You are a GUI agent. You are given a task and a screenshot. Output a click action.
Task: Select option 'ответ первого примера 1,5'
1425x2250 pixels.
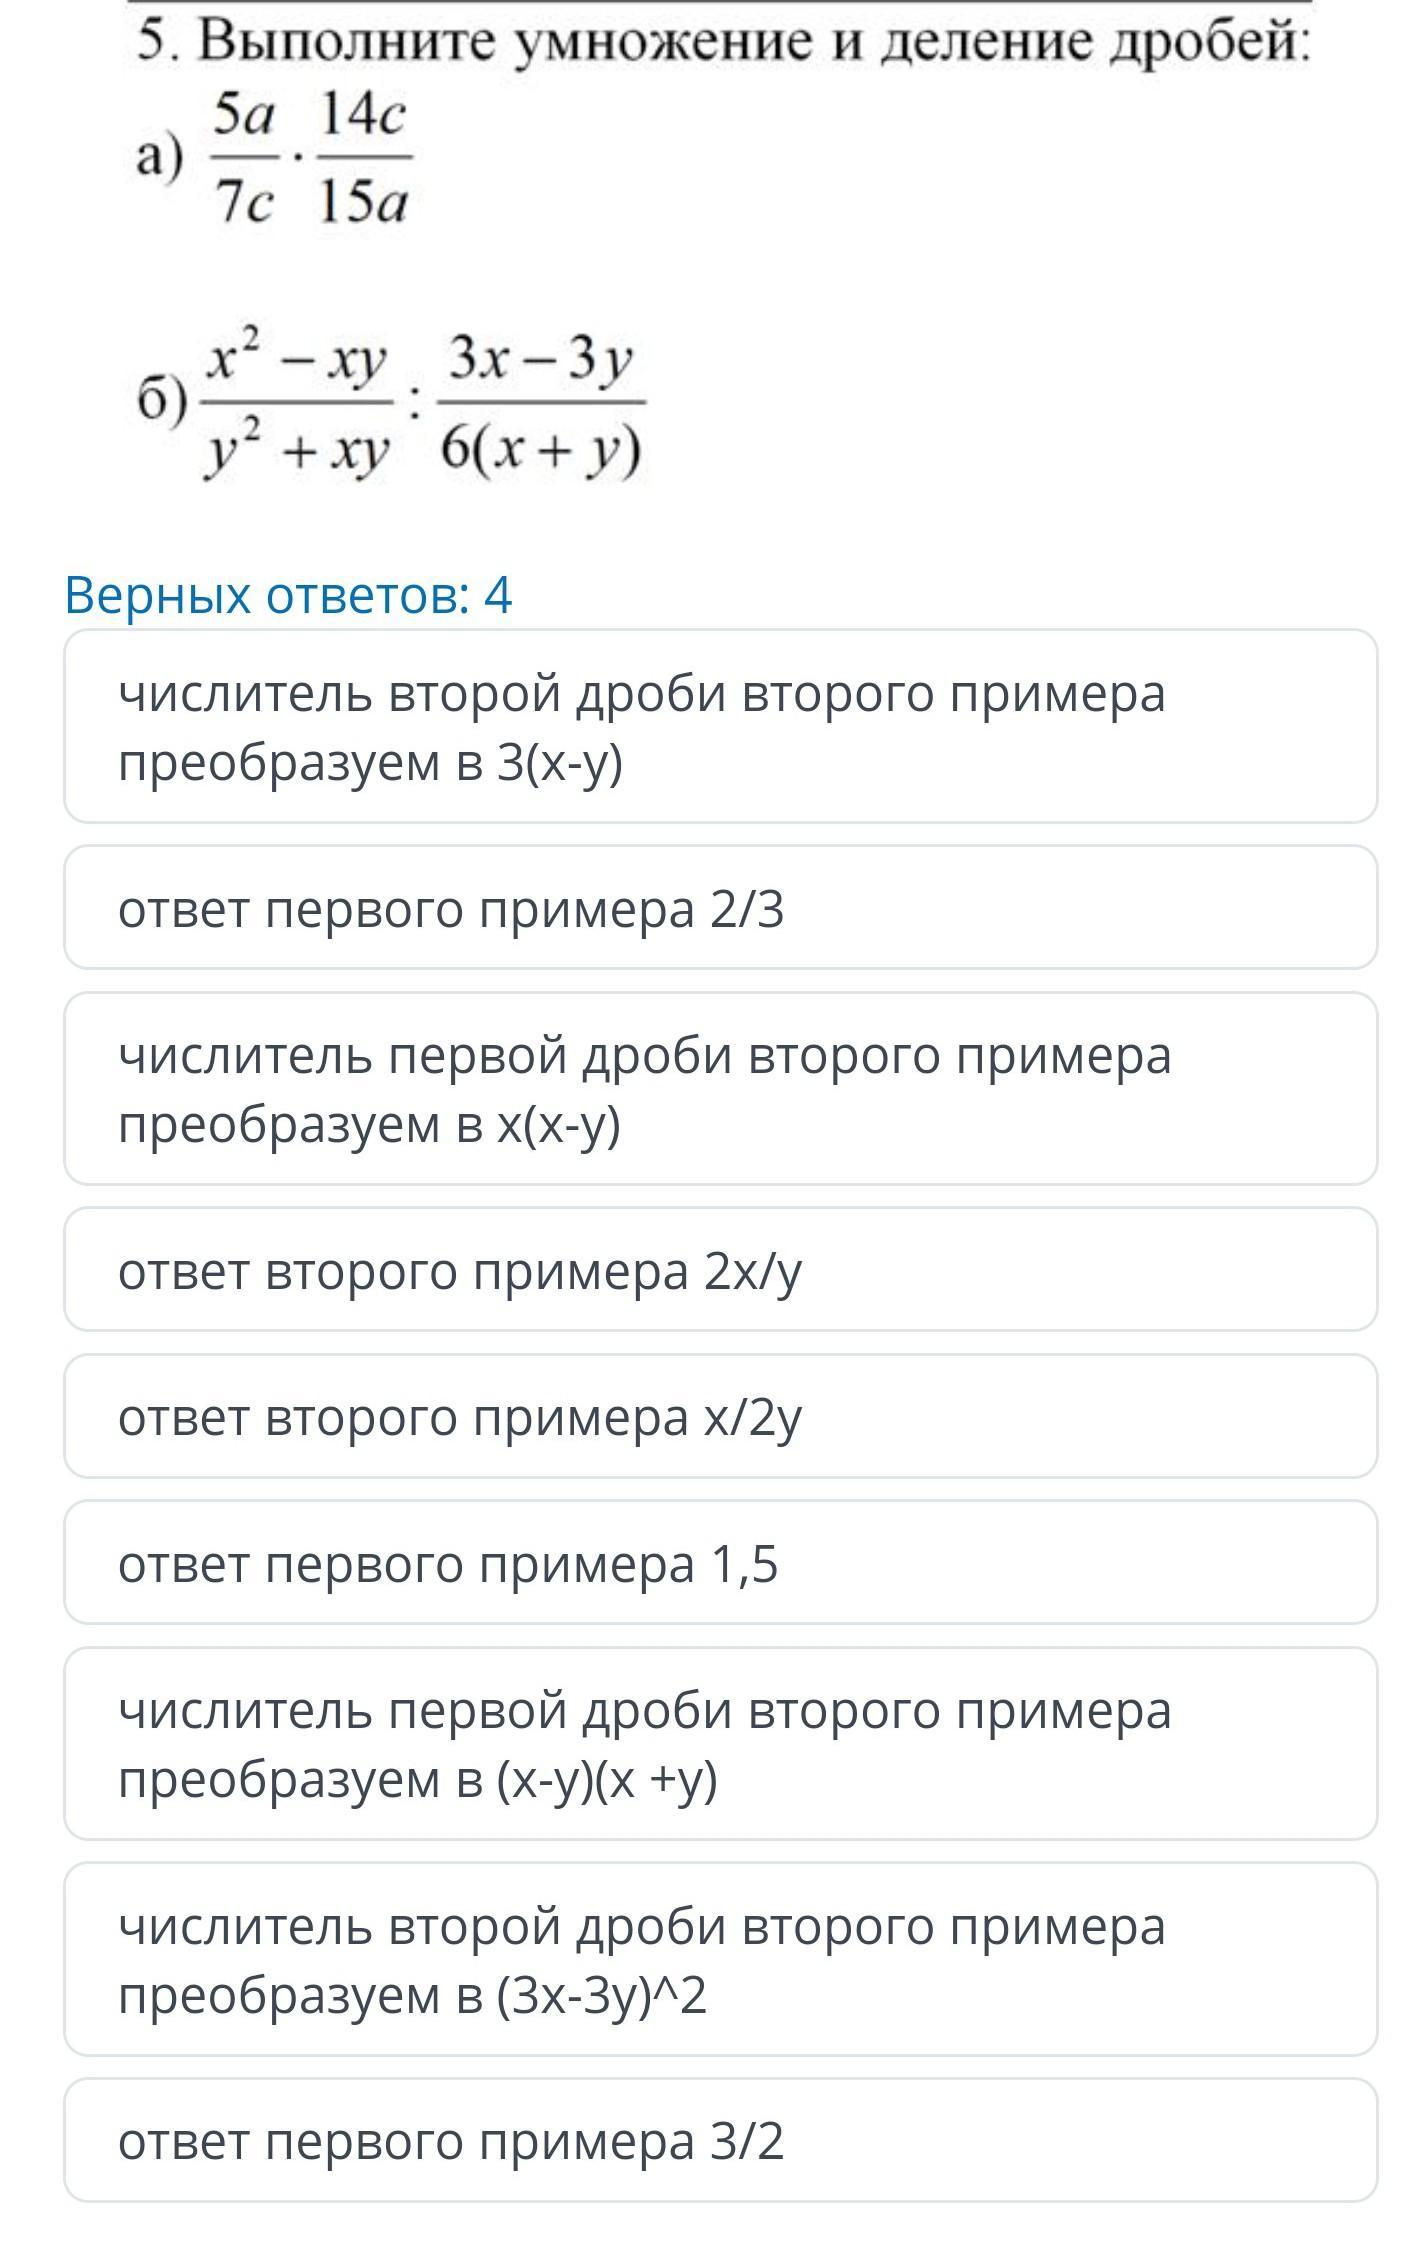point(720,1563)
